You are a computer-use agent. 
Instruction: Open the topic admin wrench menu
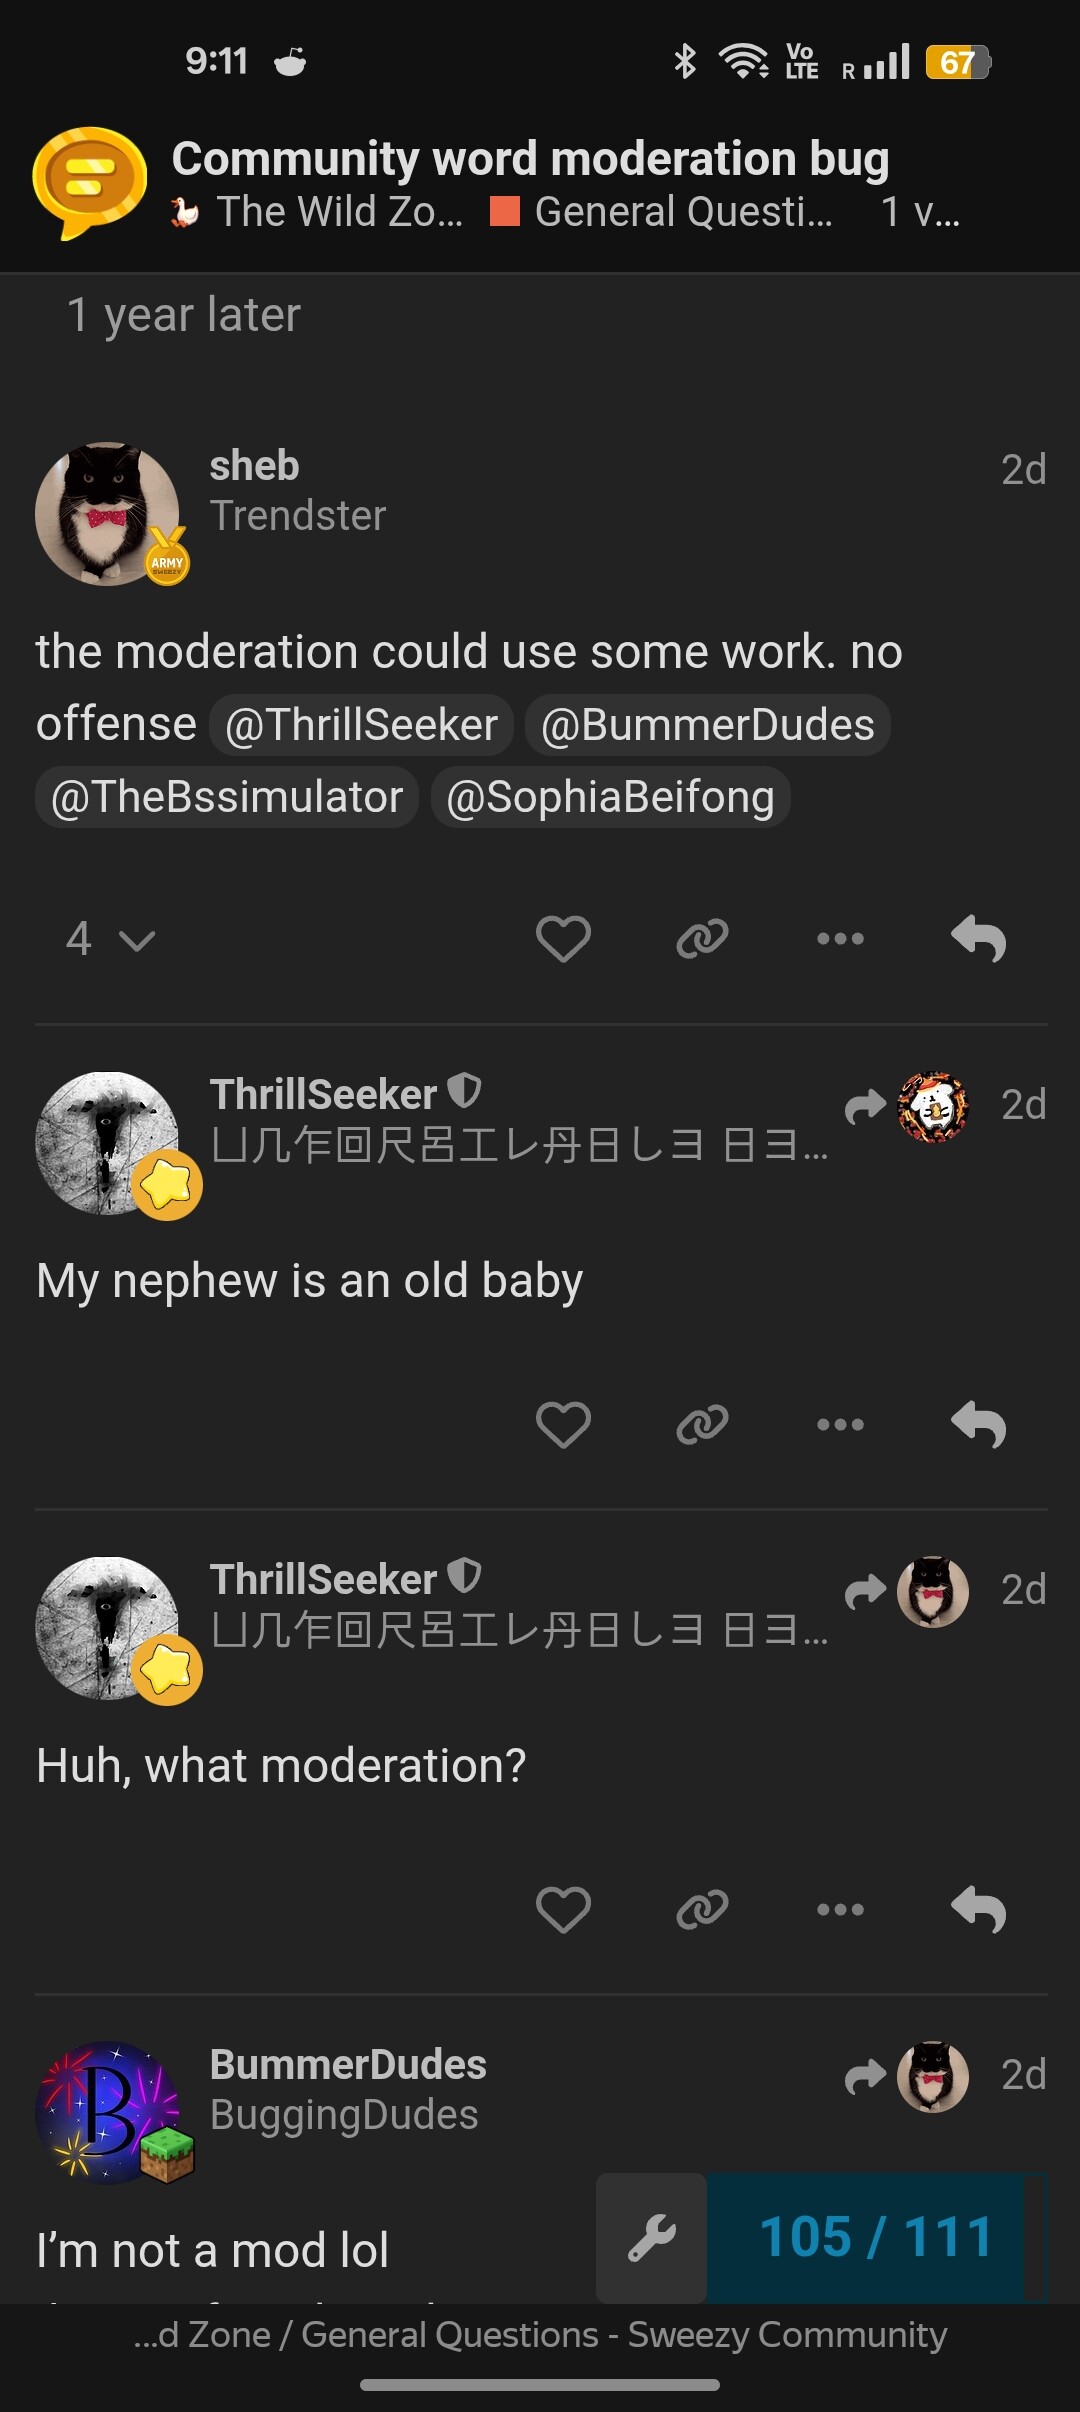652,2237
